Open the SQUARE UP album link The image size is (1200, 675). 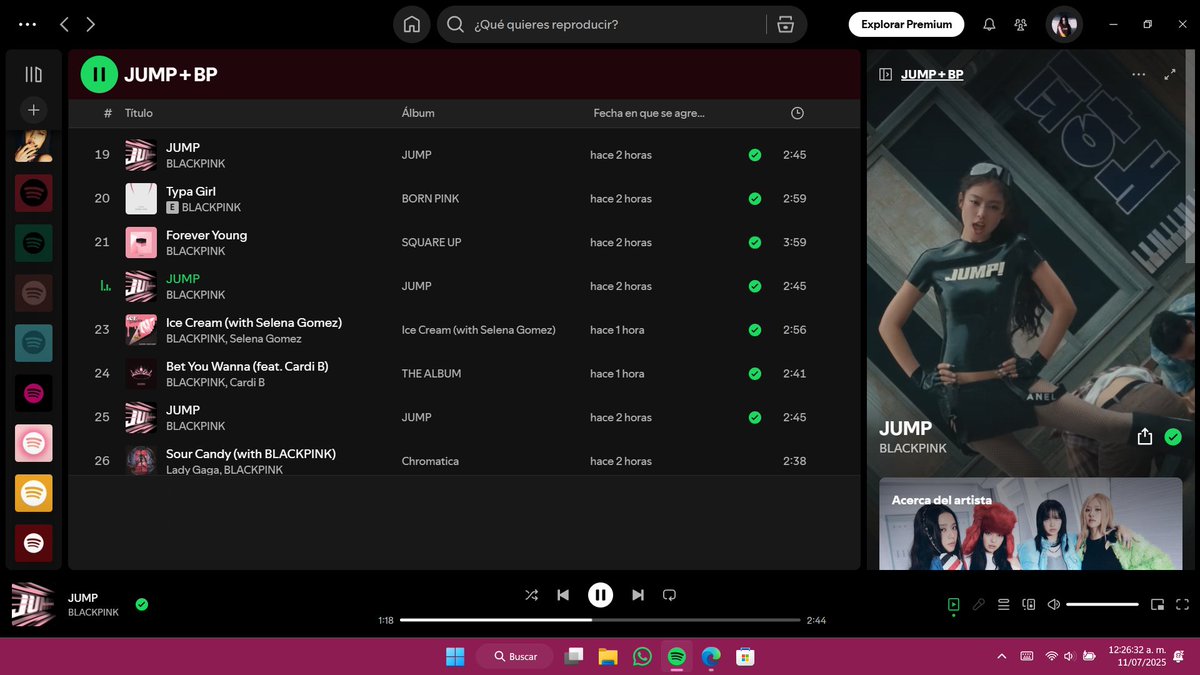(x=431, y=242)
